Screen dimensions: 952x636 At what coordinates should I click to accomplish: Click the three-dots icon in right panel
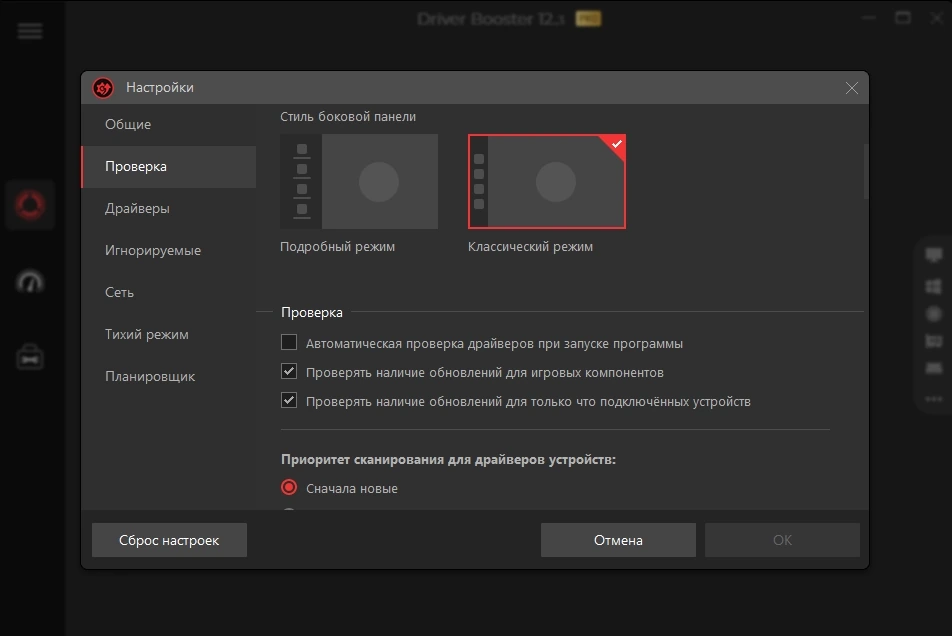click(x=934, y=399)
